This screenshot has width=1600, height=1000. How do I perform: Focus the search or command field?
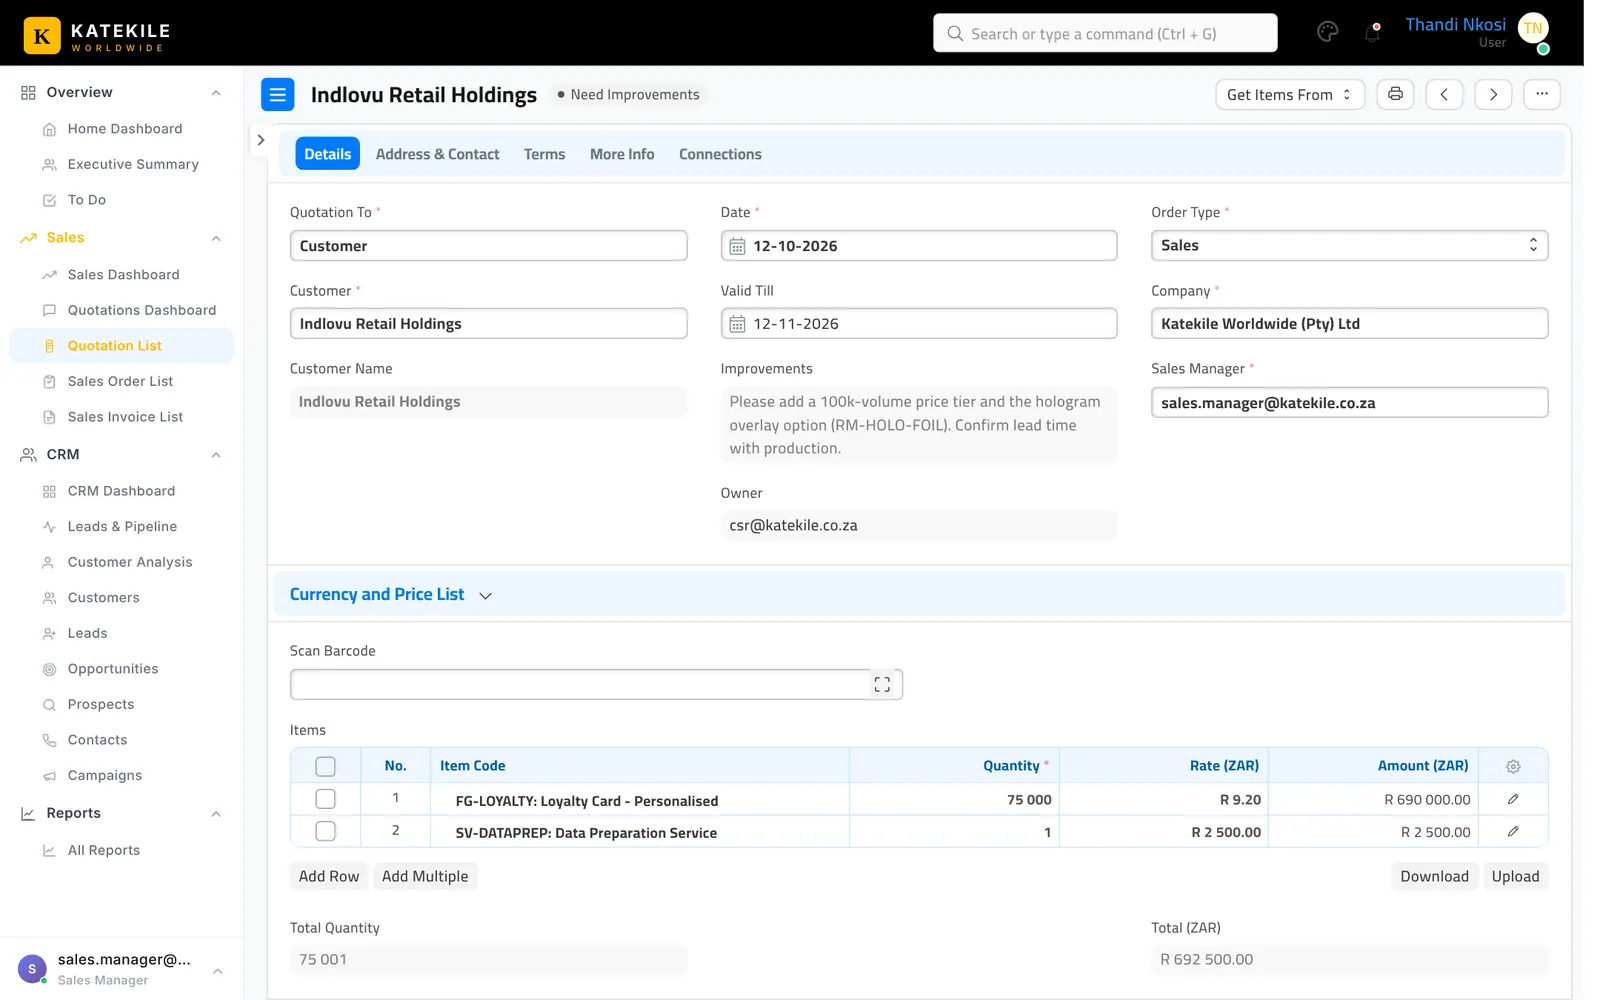(x=1105, y=33)
